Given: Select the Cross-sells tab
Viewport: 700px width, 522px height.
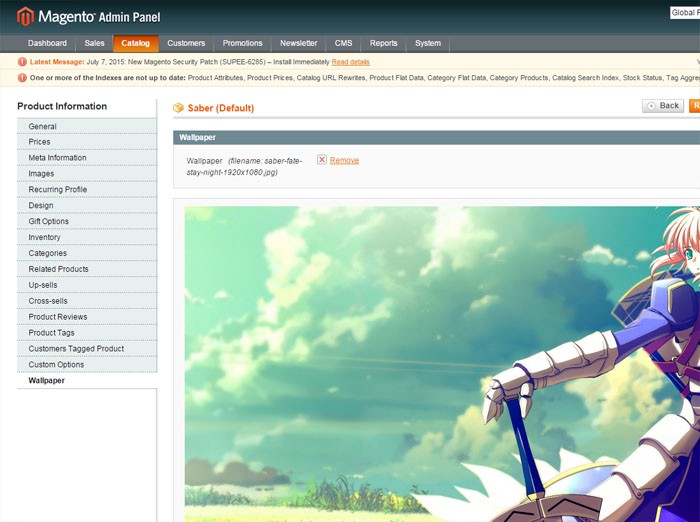Looking at the screenshot, I should pyautogui.click(x=87, y=301).
